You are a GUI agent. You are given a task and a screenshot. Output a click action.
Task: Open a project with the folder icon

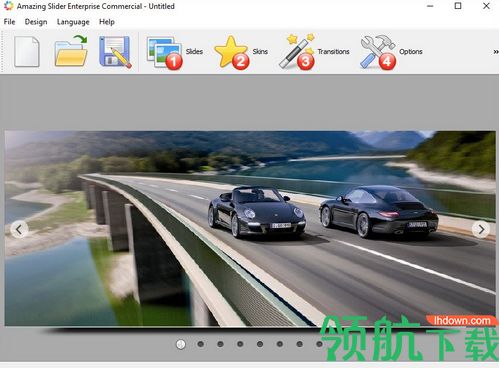click(71, 51)
